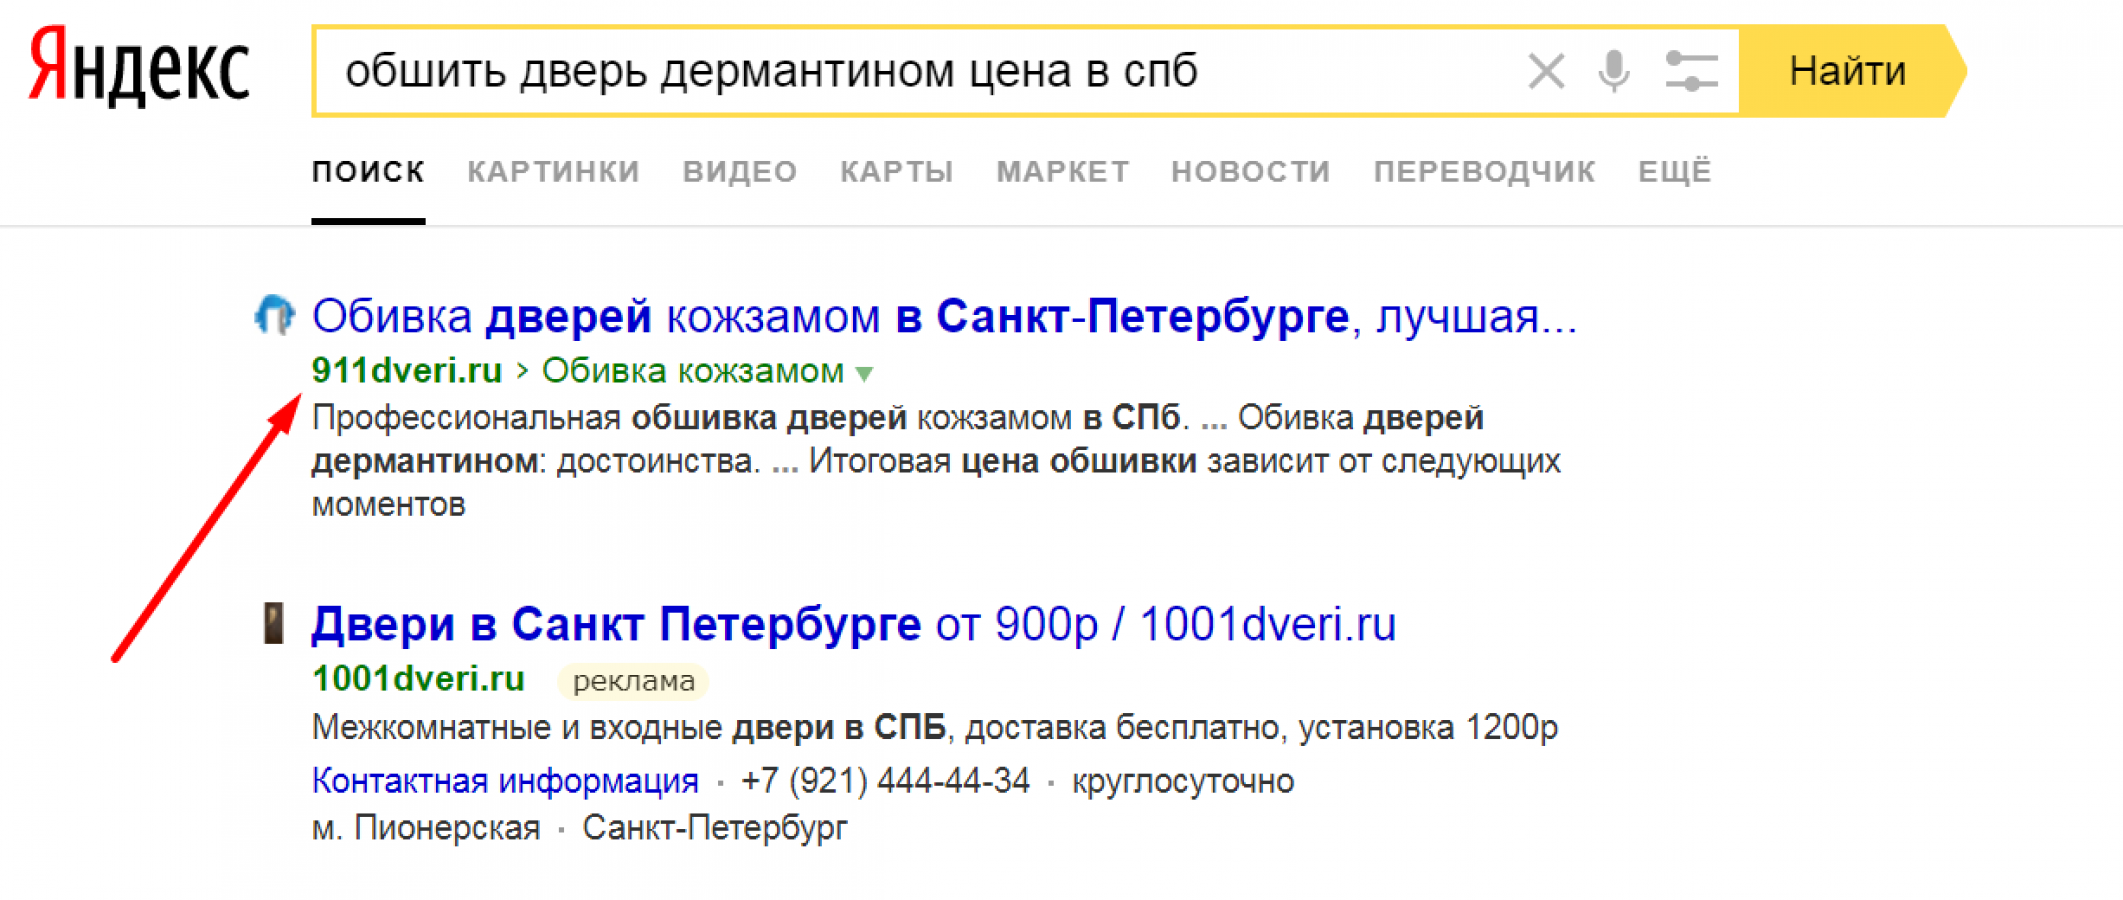The image size is (2123, 900).
Task: Open the Yandex logo home page
Action: coord(139,67)
